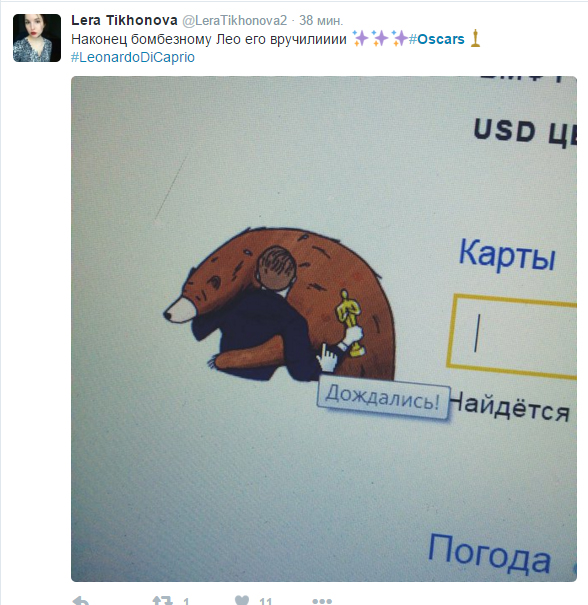Click the Найдётся text below search field
The image size is (588, 605).
[x=509, y=408]
